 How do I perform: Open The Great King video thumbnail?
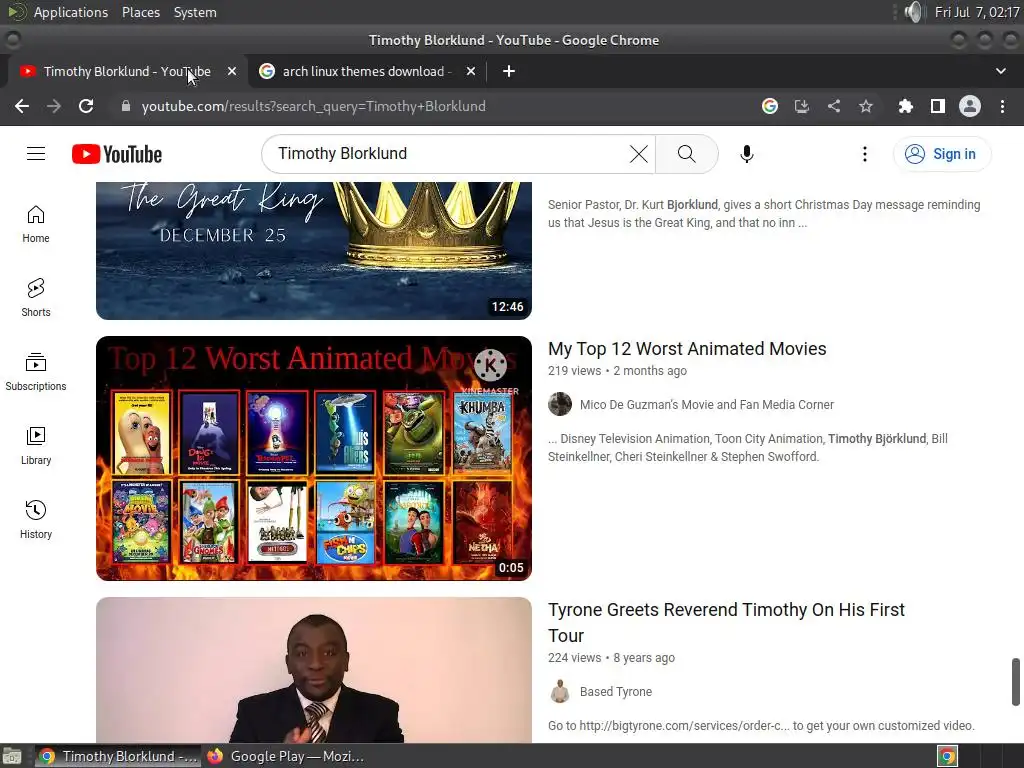313,251
